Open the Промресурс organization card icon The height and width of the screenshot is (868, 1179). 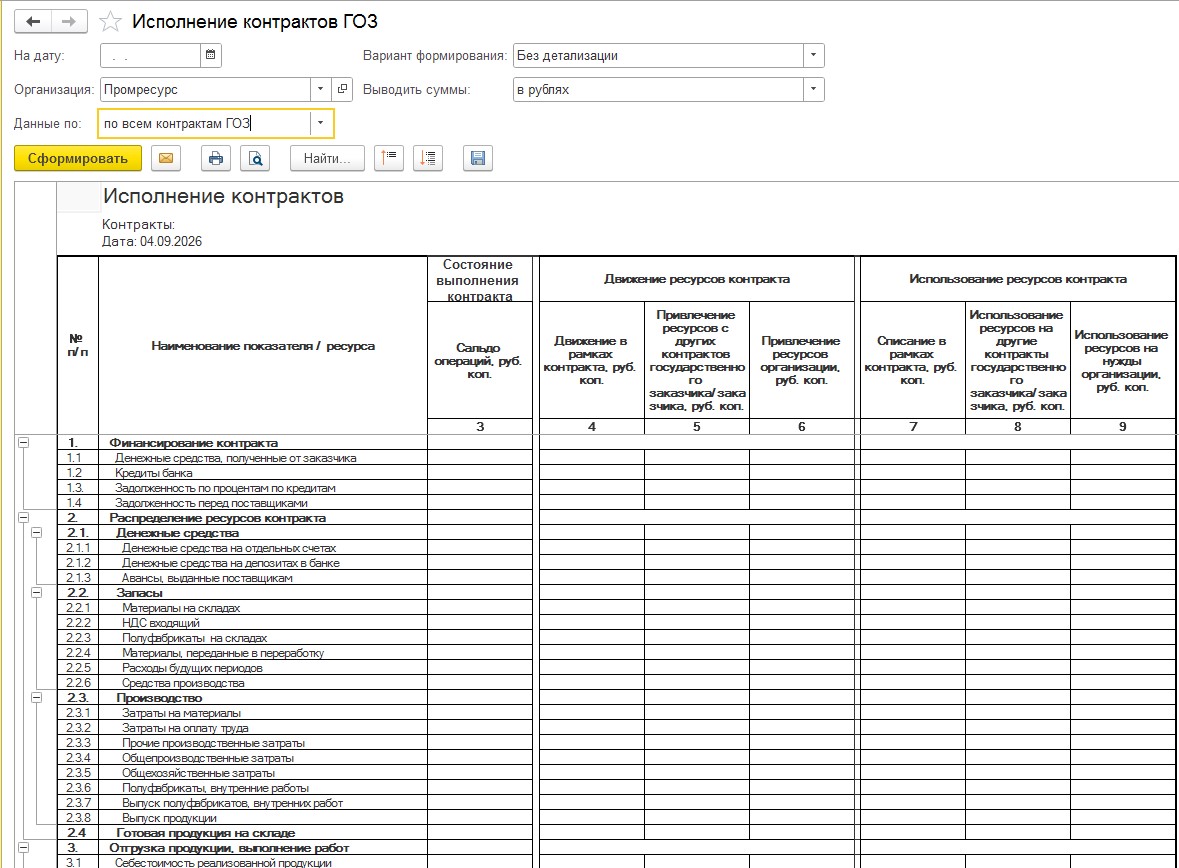click(x=343, y=89)
